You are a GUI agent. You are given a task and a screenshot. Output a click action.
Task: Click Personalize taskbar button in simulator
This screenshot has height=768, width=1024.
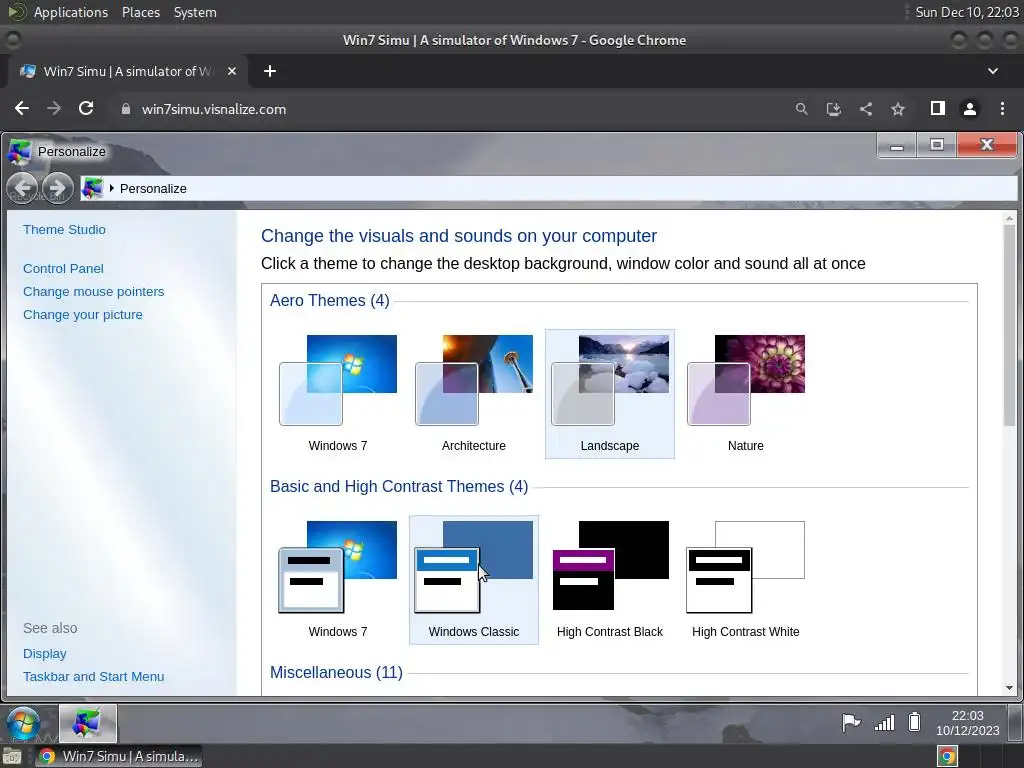click(88, 724)
